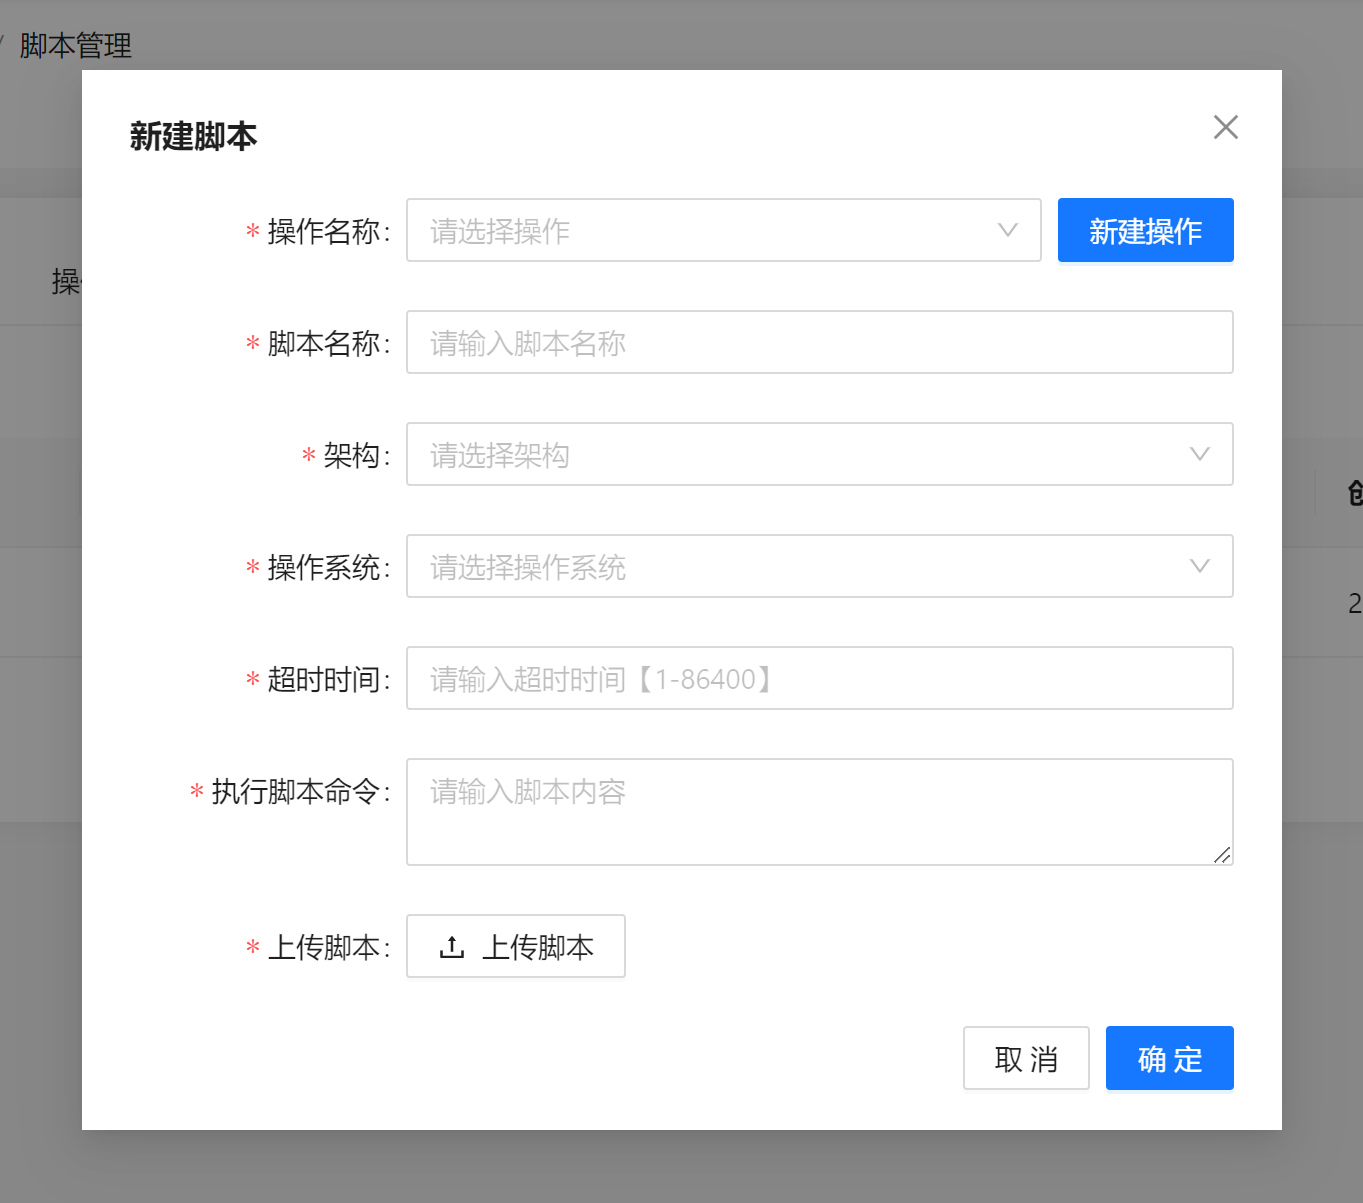Screen dimensions: 1363x1203
Task: Select the 脚本管理 breadcrumb item
Action: click(76, 46)
